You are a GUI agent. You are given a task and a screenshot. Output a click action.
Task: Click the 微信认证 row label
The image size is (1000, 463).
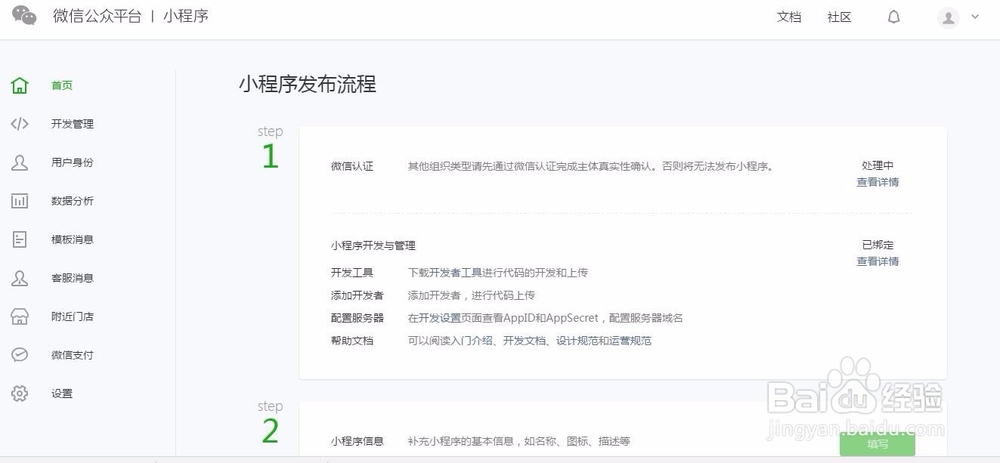pyautogui.click(x=352, y=166)
